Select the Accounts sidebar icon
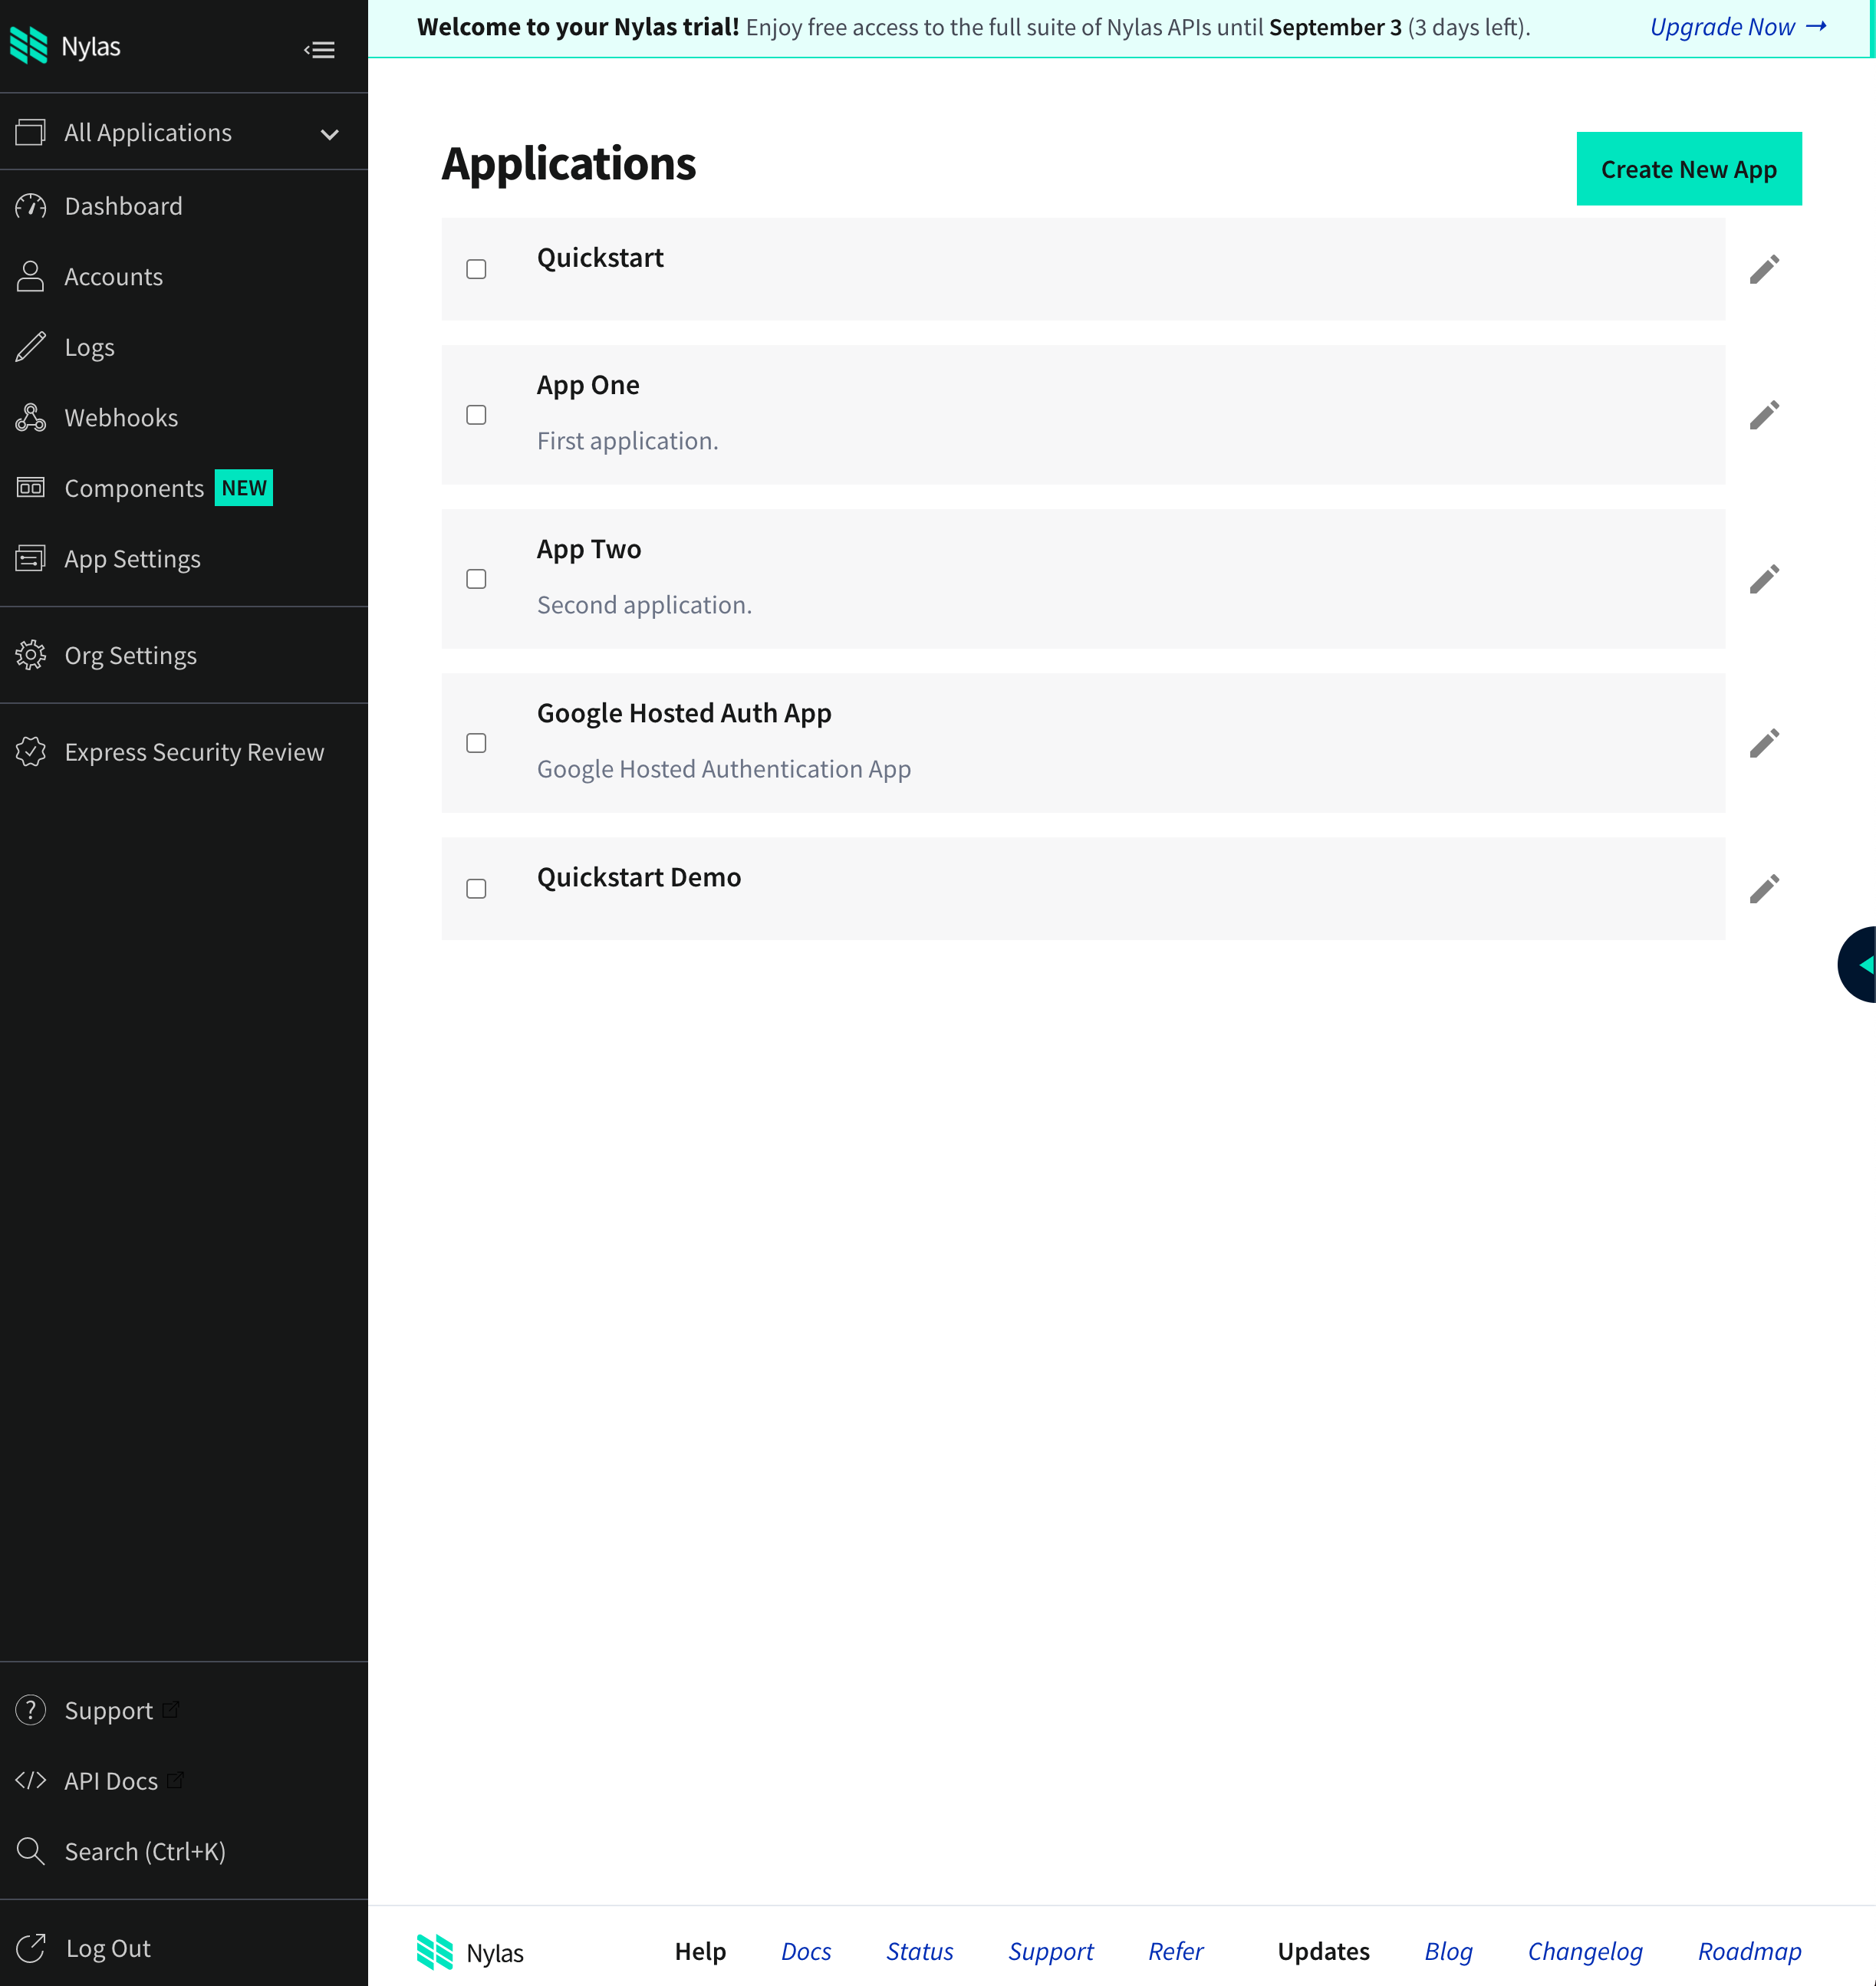 coord(30,276)
